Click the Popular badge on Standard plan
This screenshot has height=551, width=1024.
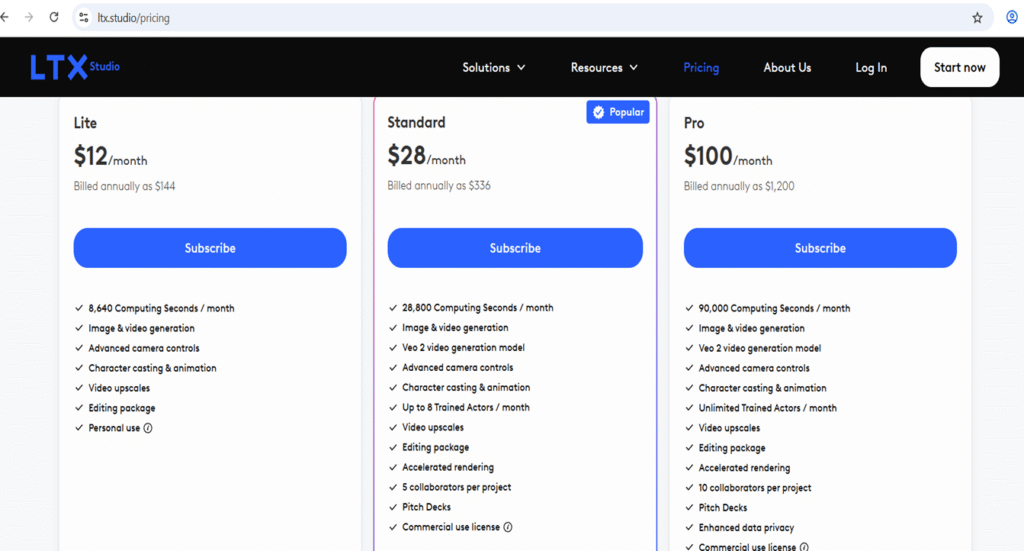coord(617,112)
